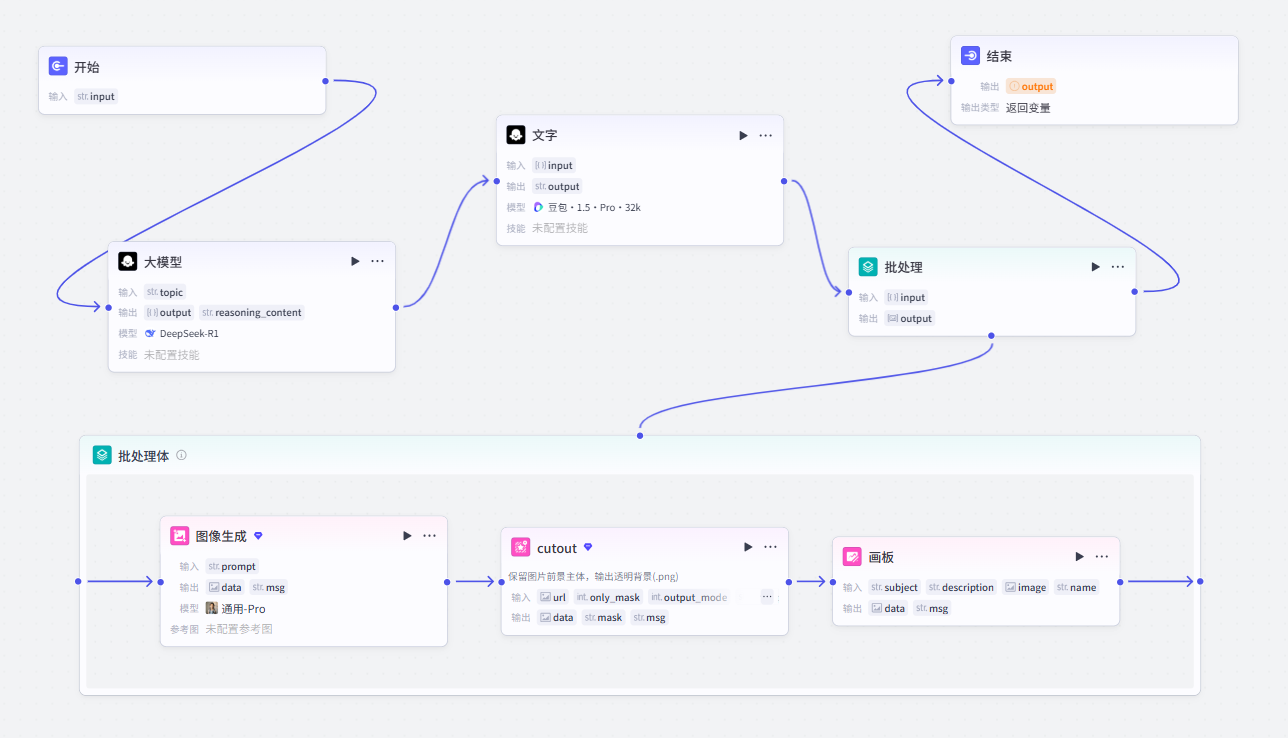Select the reasoning_content output tag in 大模型

pyautogui.click(x=252, y=313)
